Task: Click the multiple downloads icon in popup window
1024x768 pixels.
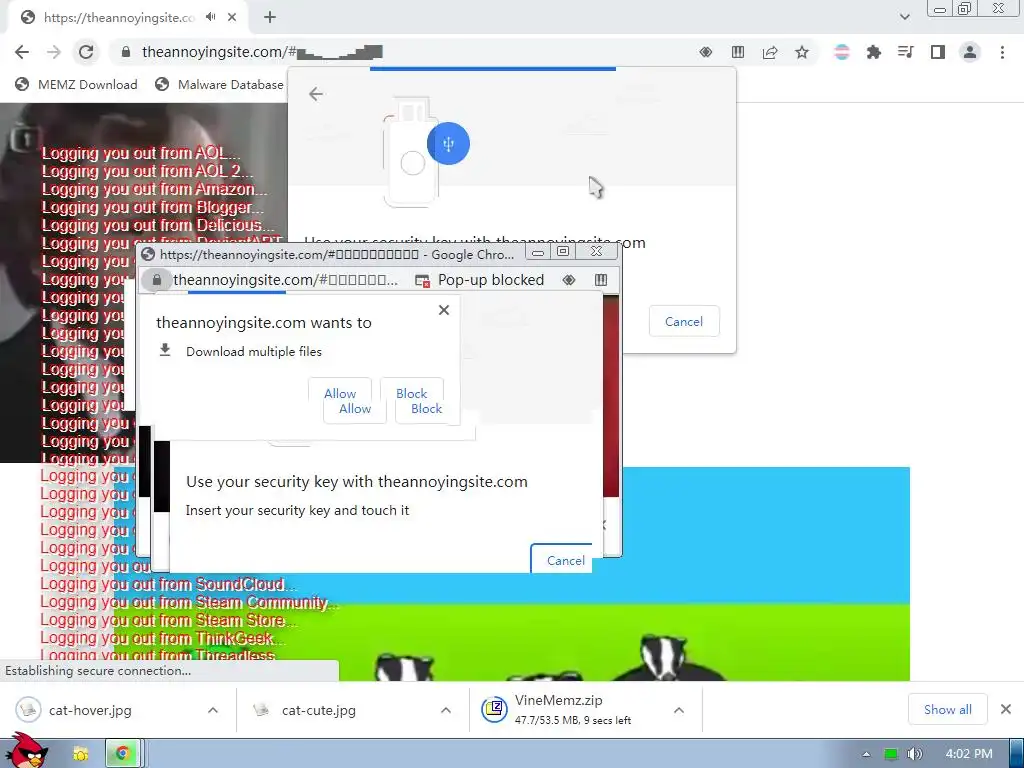Action: pos(601,280)
